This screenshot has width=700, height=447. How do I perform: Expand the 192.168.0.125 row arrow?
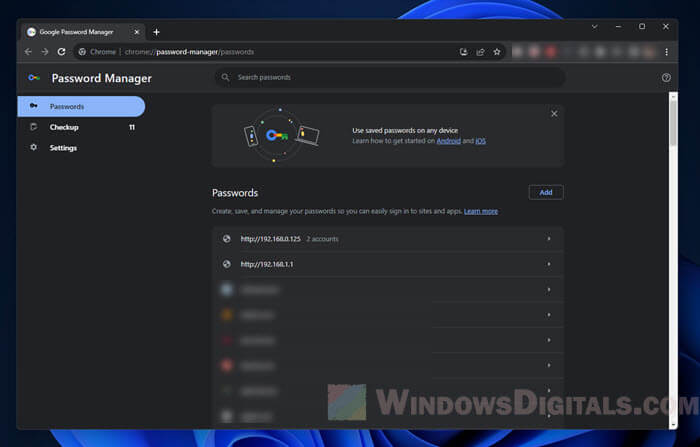549,239
